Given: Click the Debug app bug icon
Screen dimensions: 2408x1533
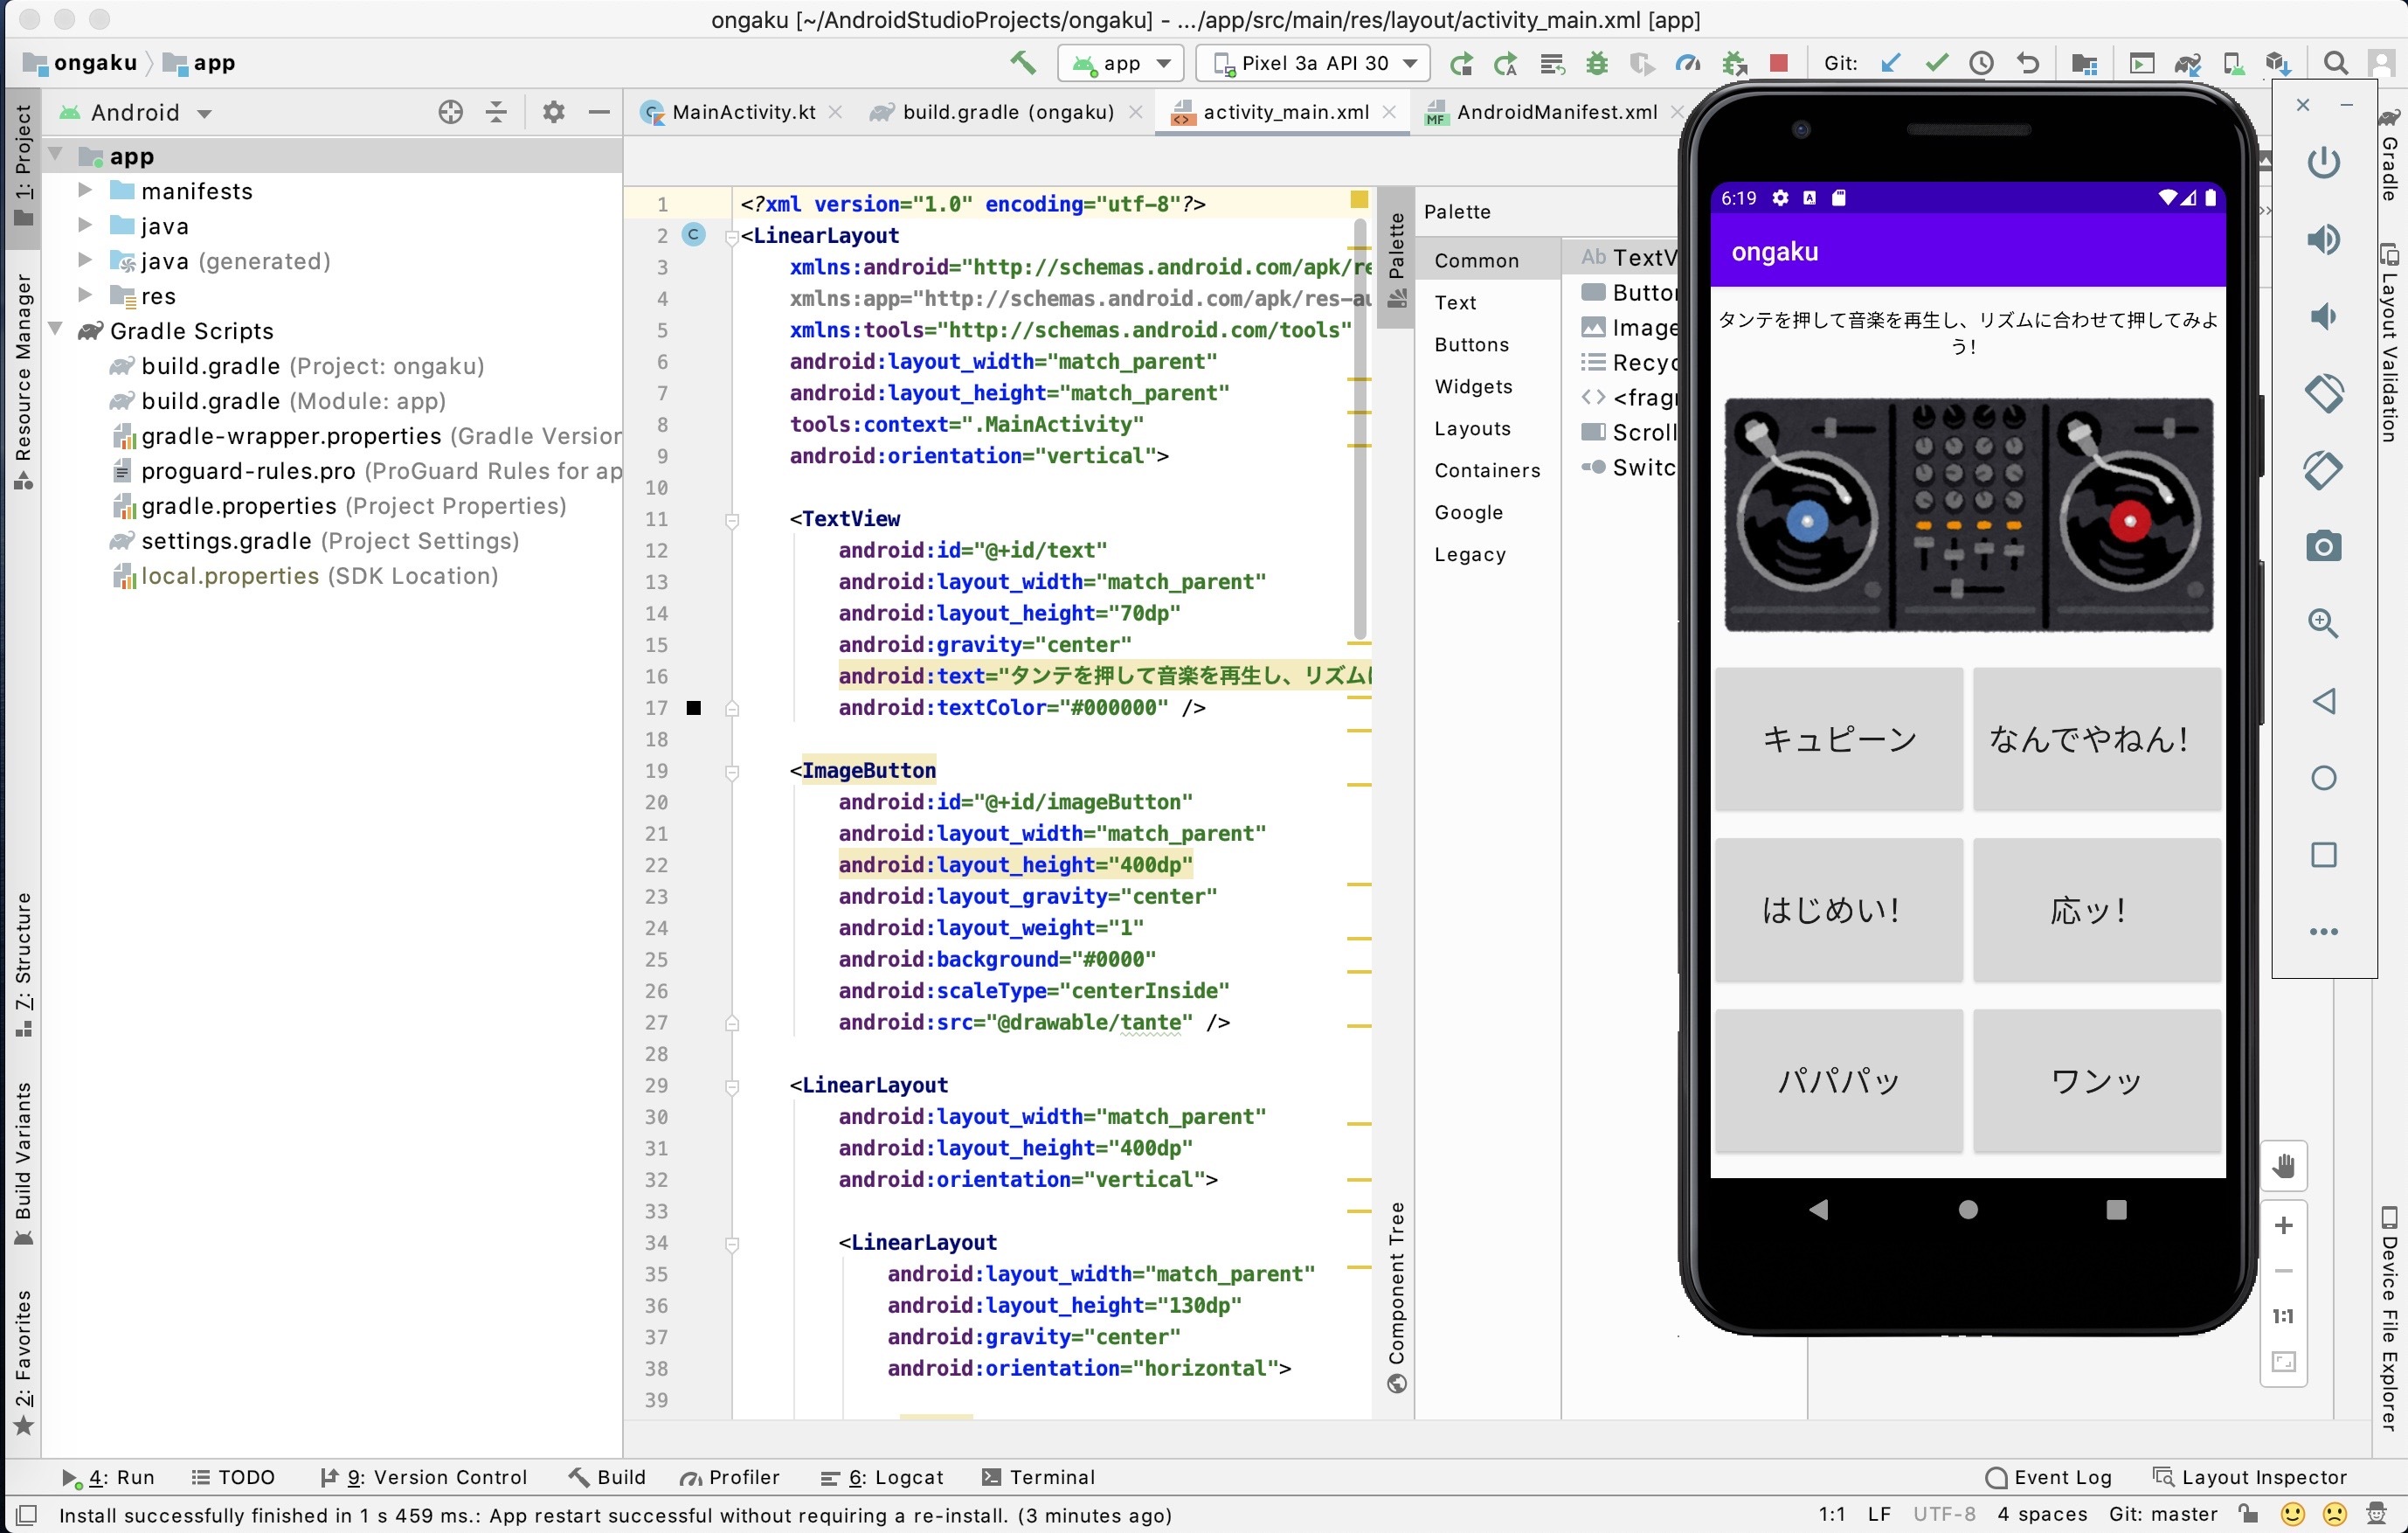Looking at the screenshot, I should [1597, 63].
